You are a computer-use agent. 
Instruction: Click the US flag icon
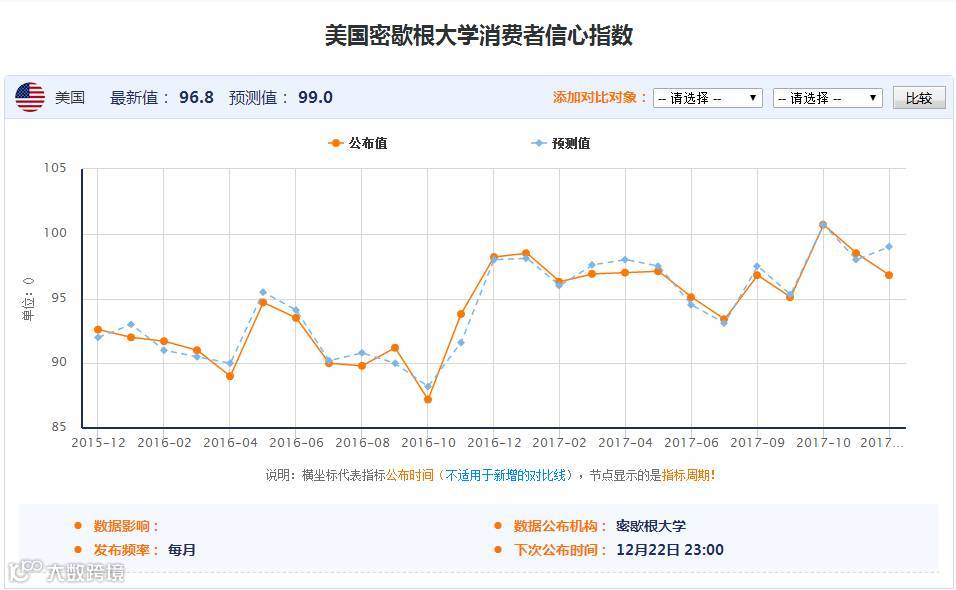point(30,97)
